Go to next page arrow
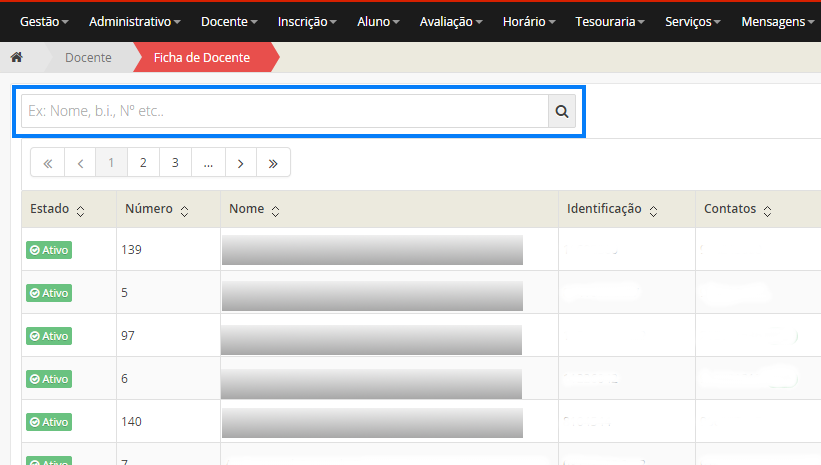Image resolution: width=821 pixels, height=465 pixels. coord(241,163)
